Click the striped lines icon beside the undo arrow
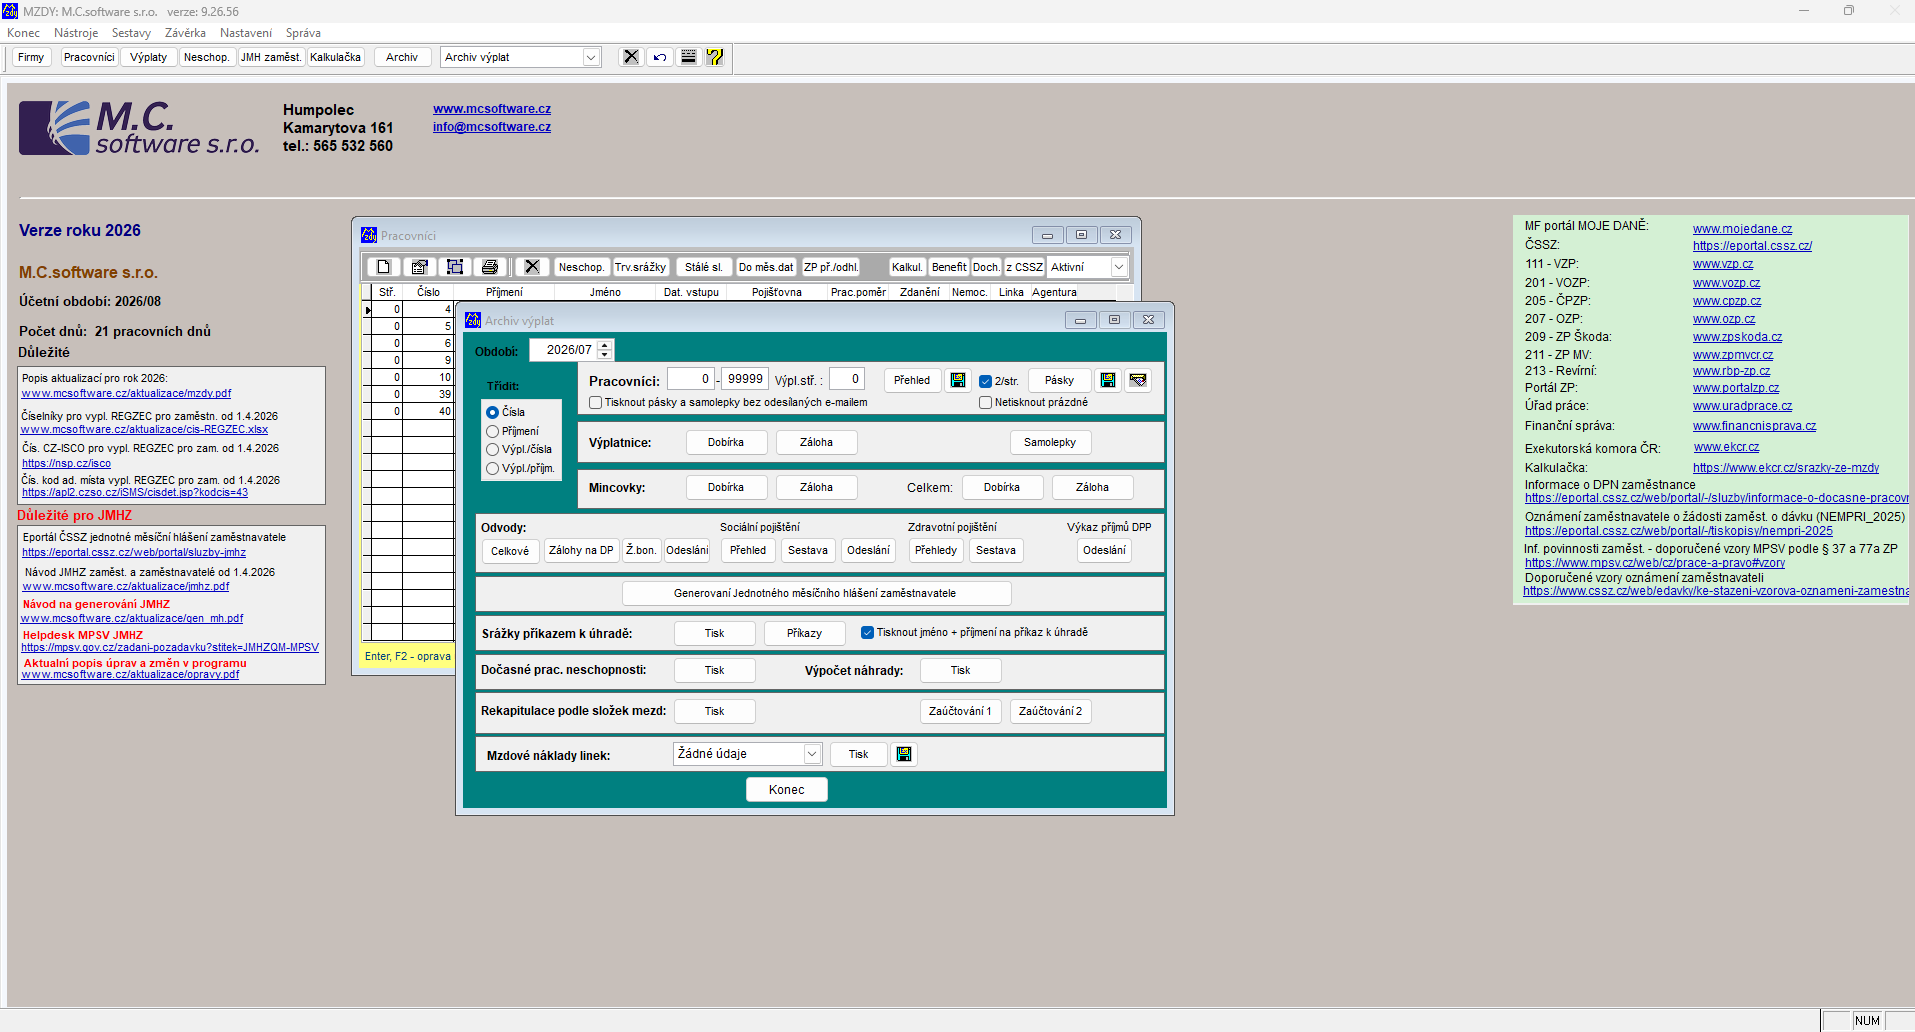Image resolution: width=1915 pixels, height=1032 pixels. point(688,57)
